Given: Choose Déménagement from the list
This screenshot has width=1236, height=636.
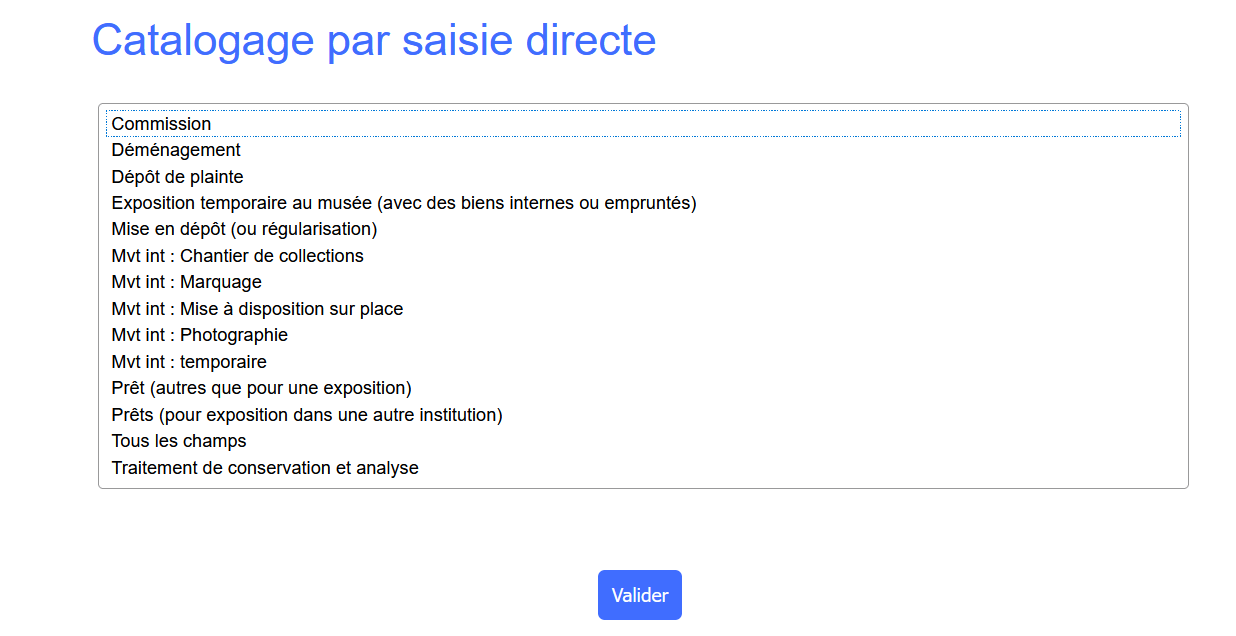Looking at the screenshot, I should (x=176, y=150).
